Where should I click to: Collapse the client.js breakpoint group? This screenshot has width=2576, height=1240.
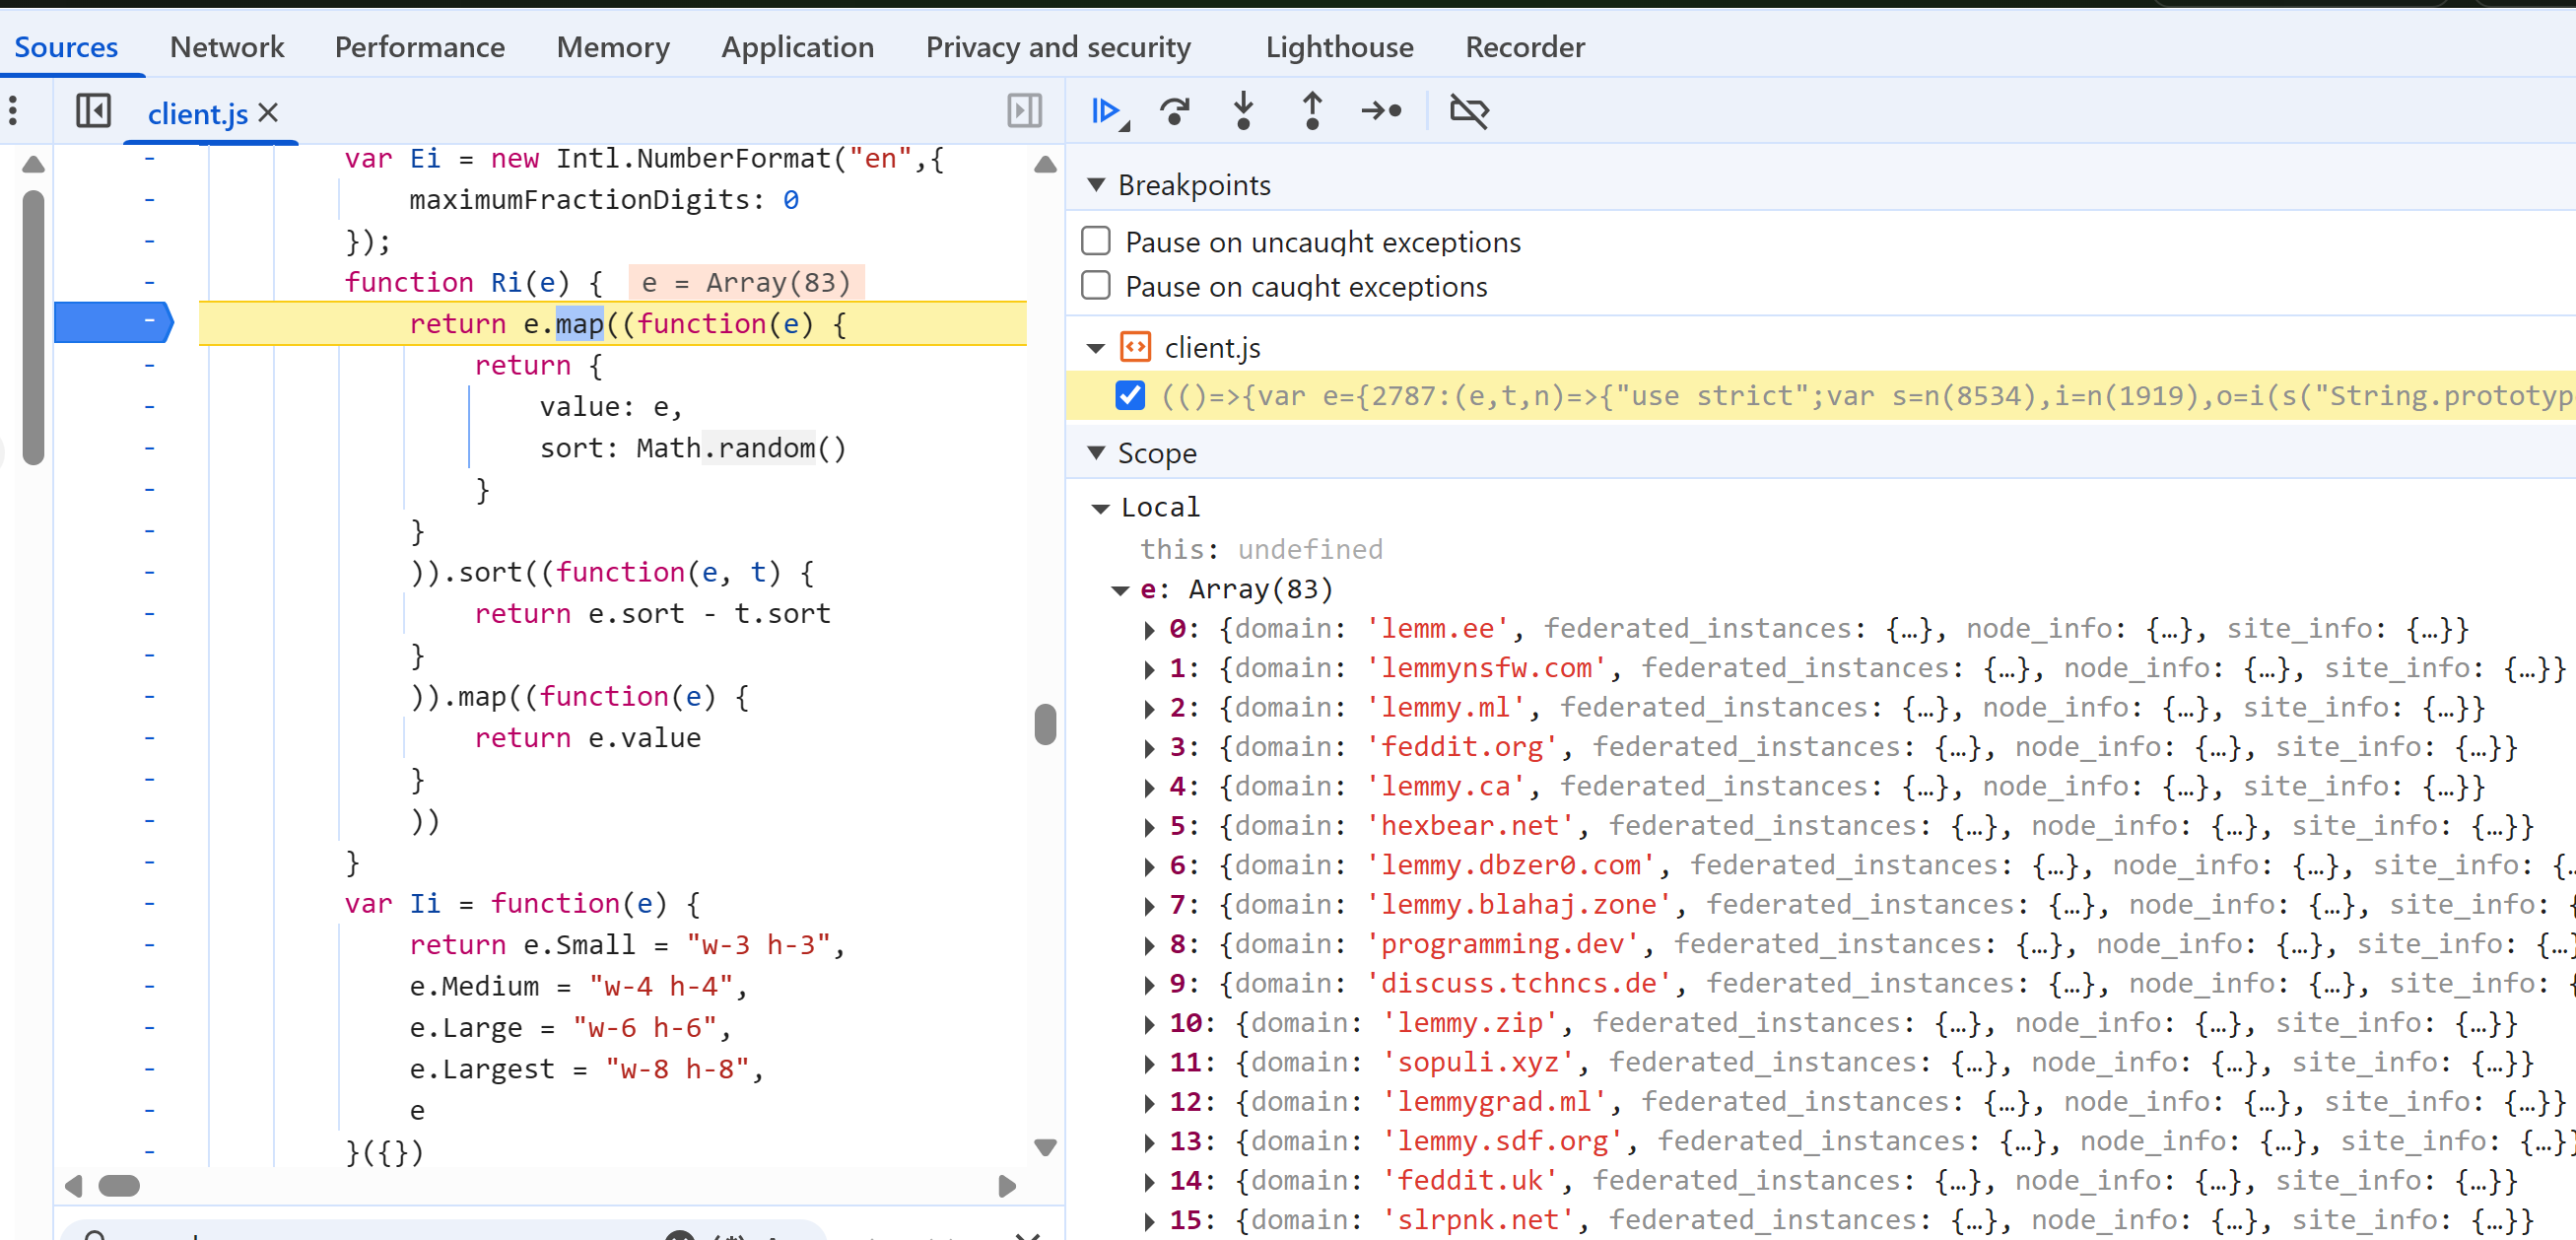(1096, 348)
